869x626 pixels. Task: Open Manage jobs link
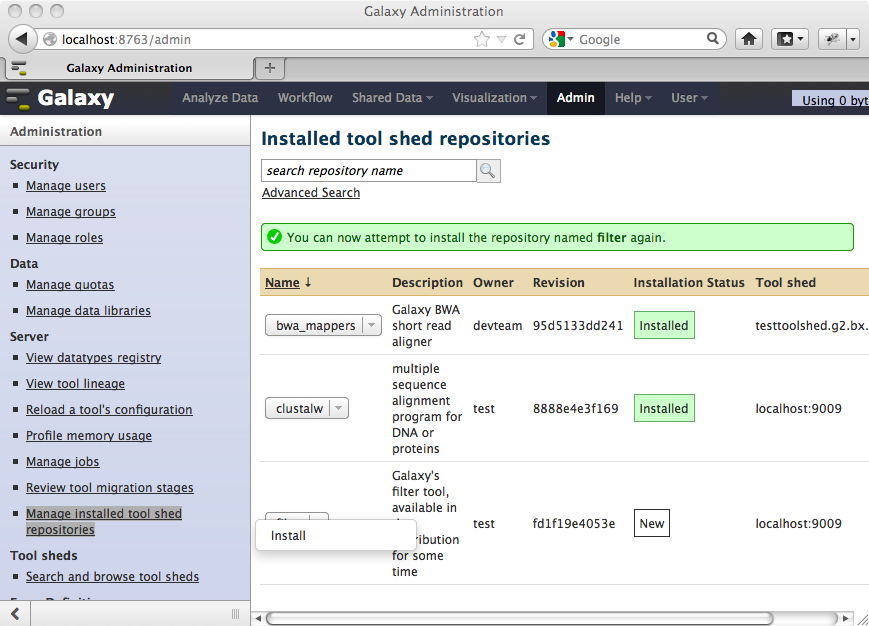click(63, 462)
